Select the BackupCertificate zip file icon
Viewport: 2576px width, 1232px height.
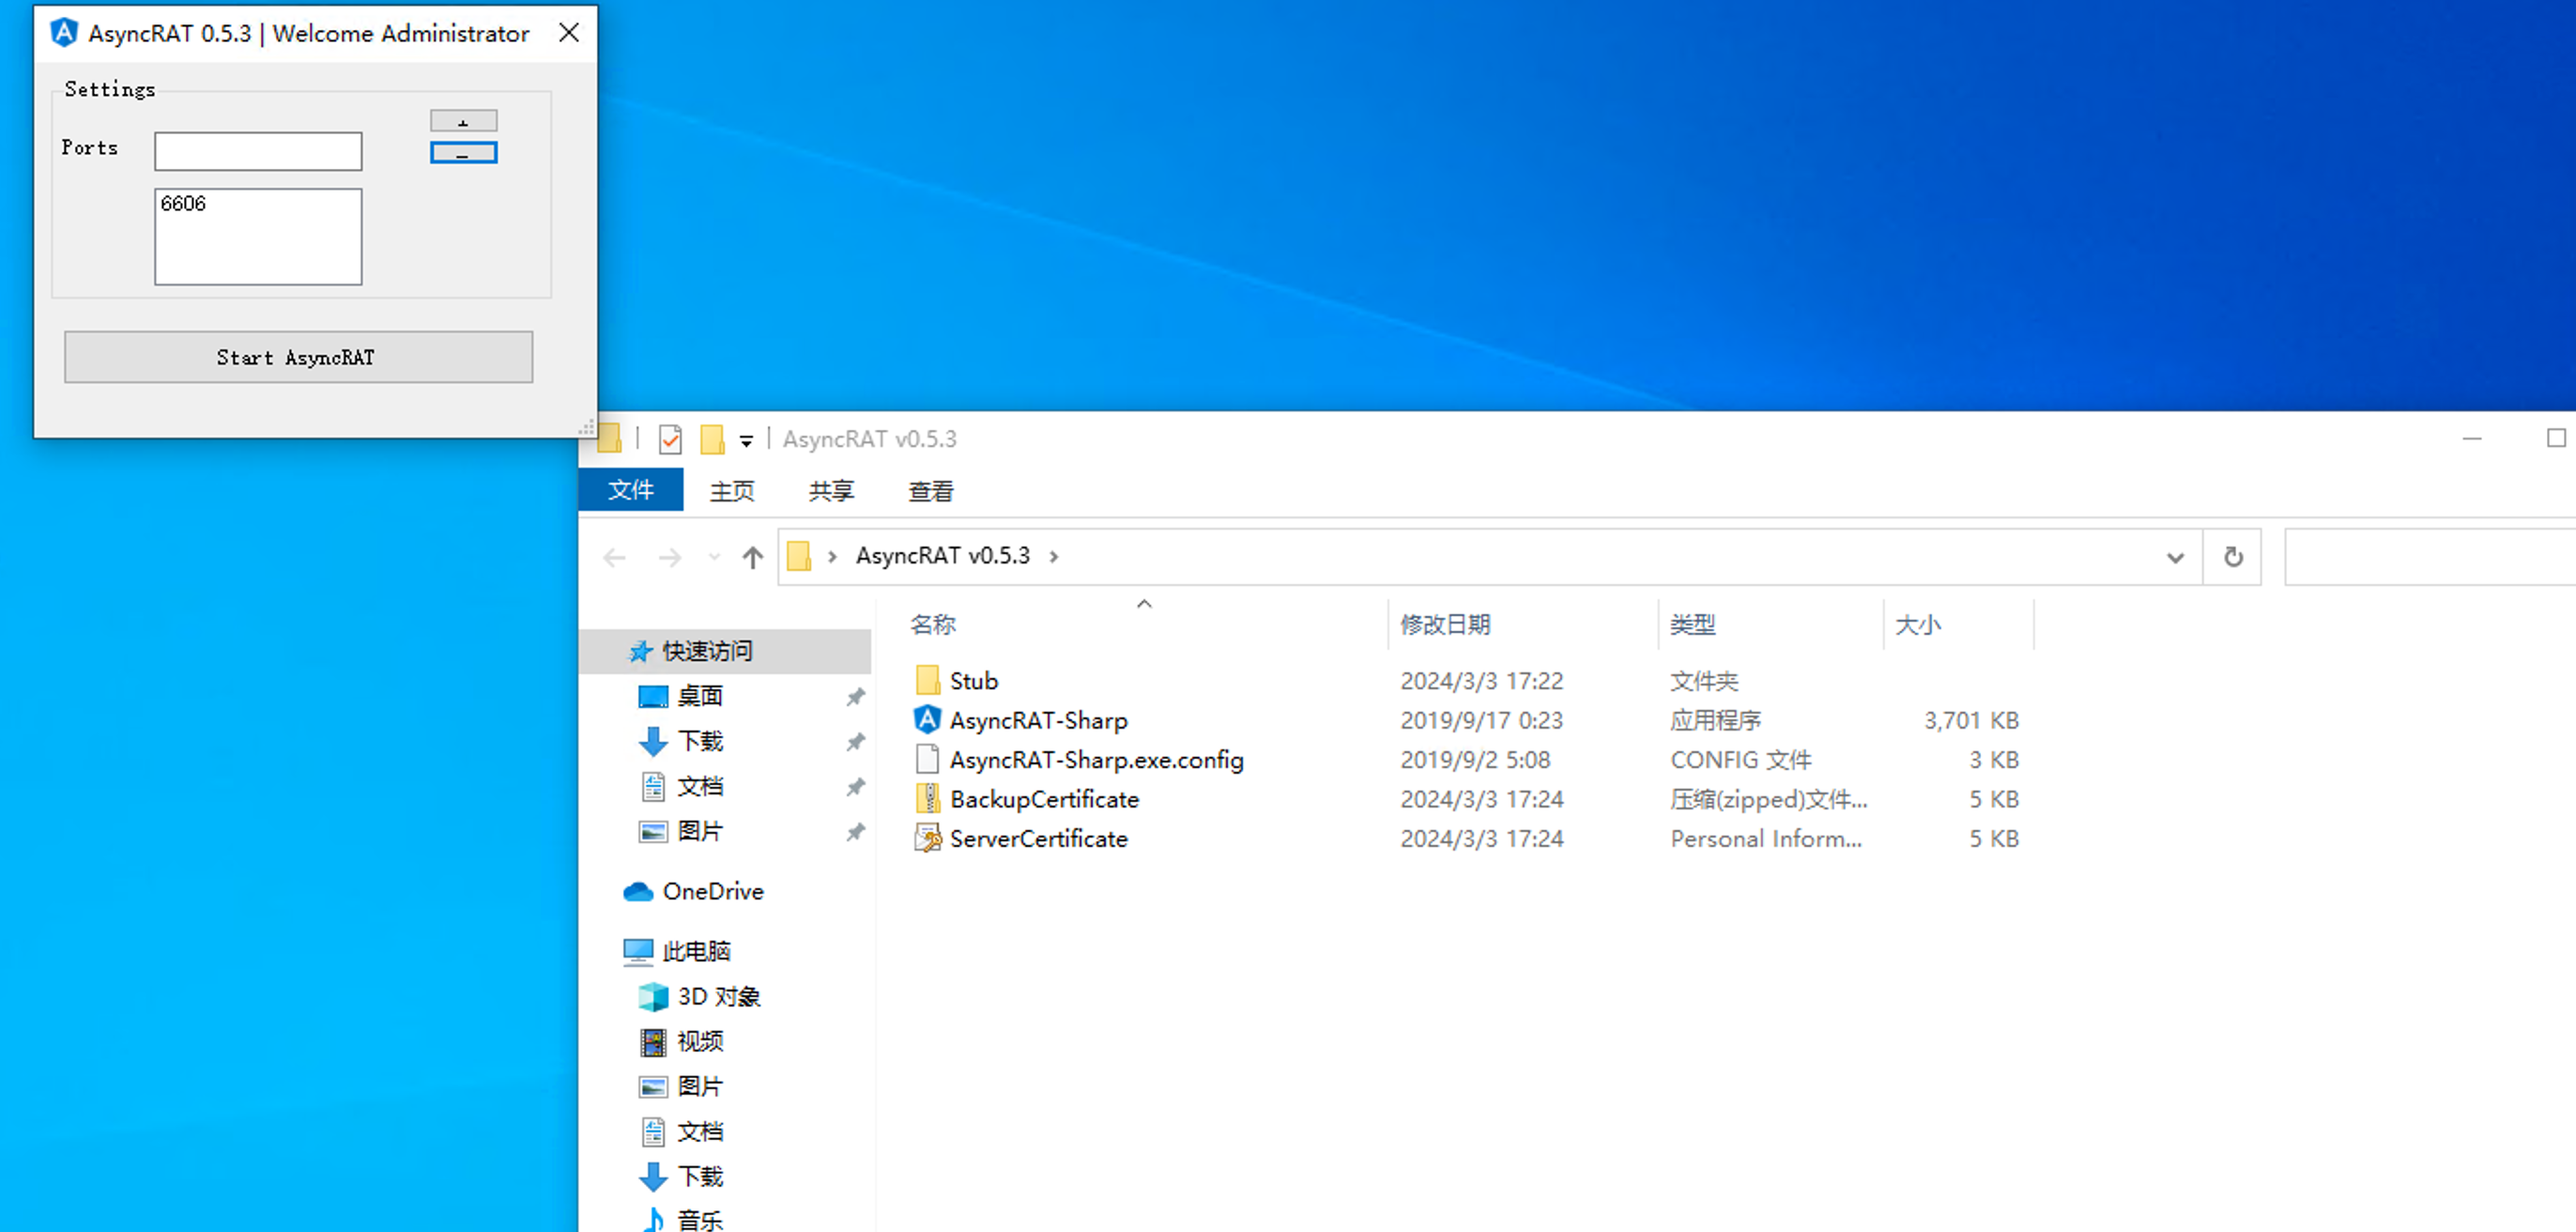(928, 799)
